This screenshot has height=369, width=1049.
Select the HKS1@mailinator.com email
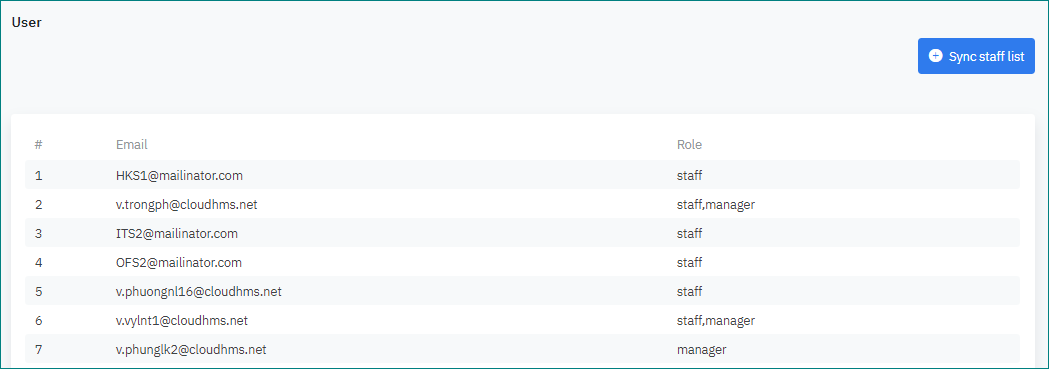[x=179, y=176]
